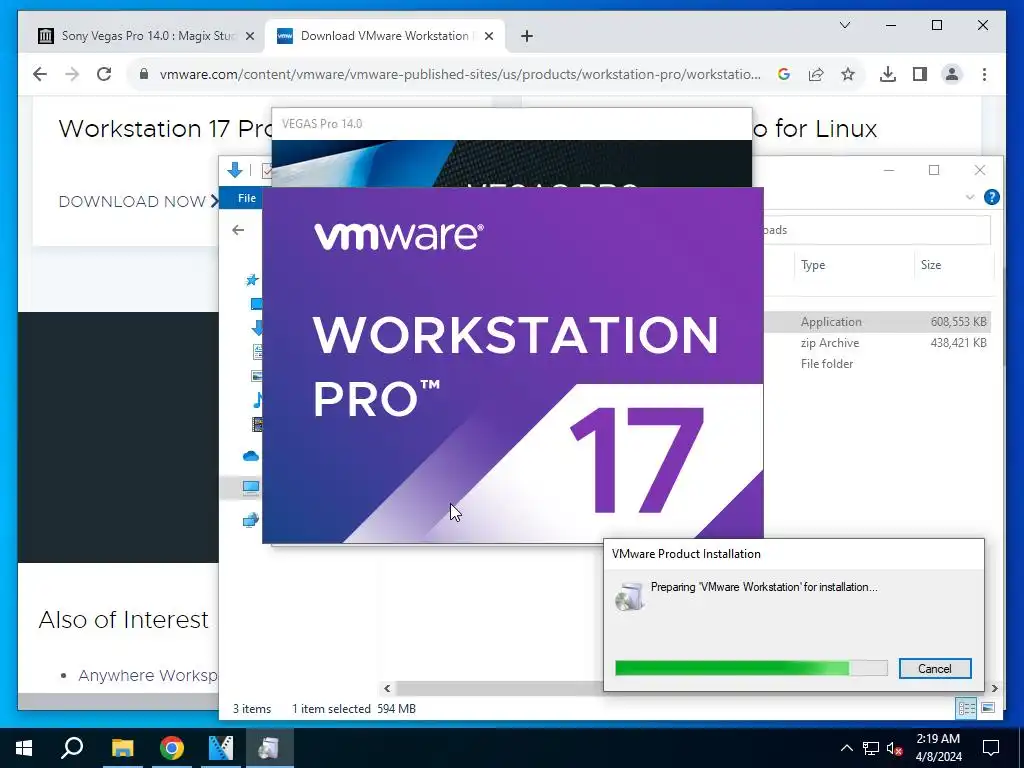The width and height of the screenshot is (1024, 768).
Task: Open Chrome profile avatar
Action: 952,74
